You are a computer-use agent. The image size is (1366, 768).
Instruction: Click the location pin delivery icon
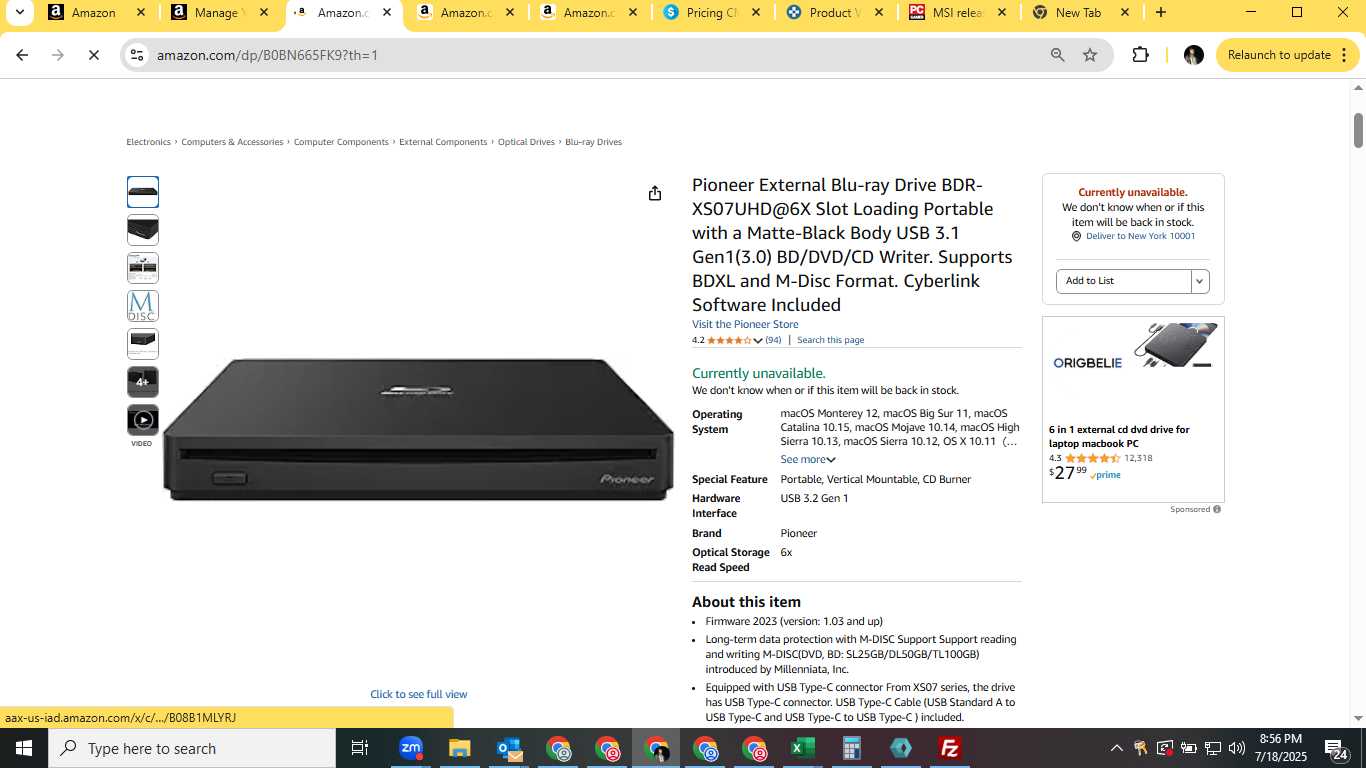point(1076,237)
